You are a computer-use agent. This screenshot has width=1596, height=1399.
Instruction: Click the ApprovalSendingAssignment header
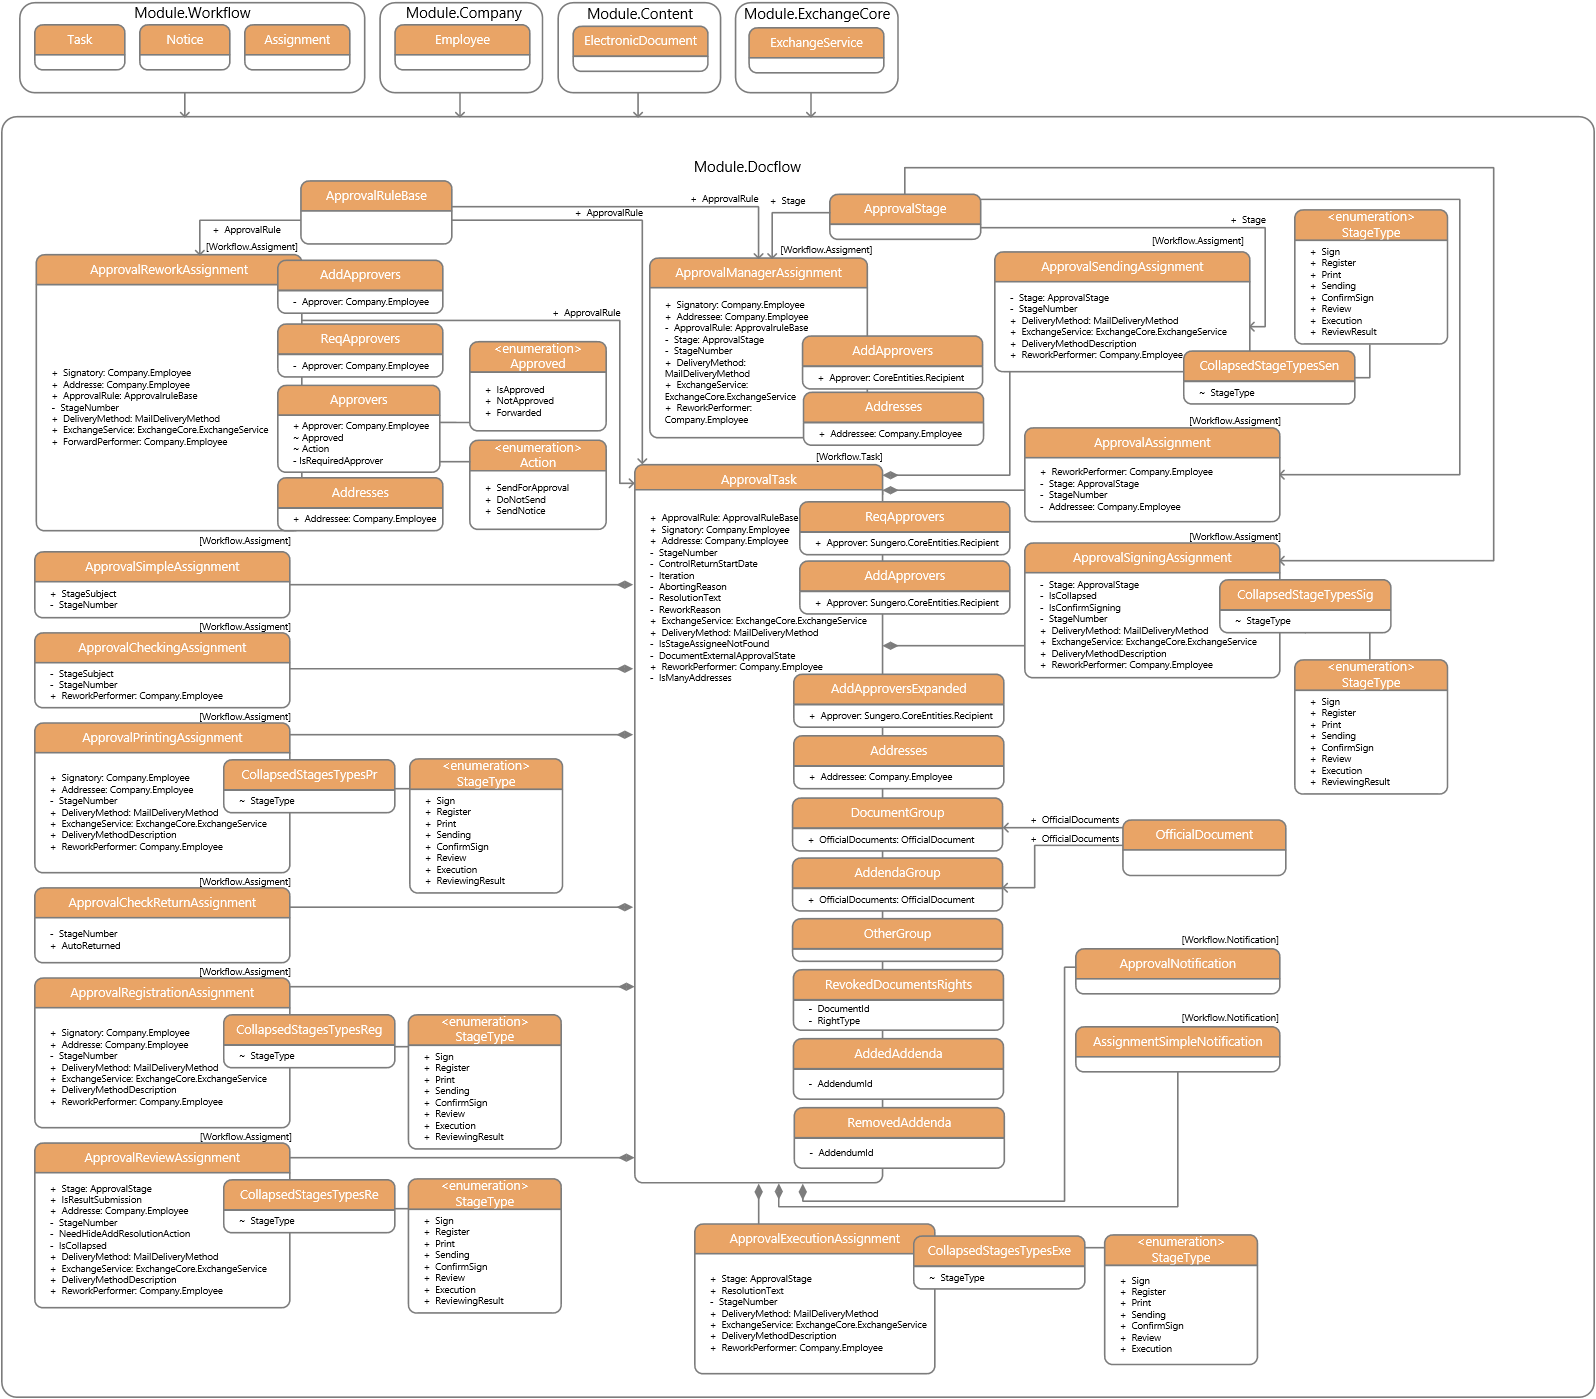1121,267
